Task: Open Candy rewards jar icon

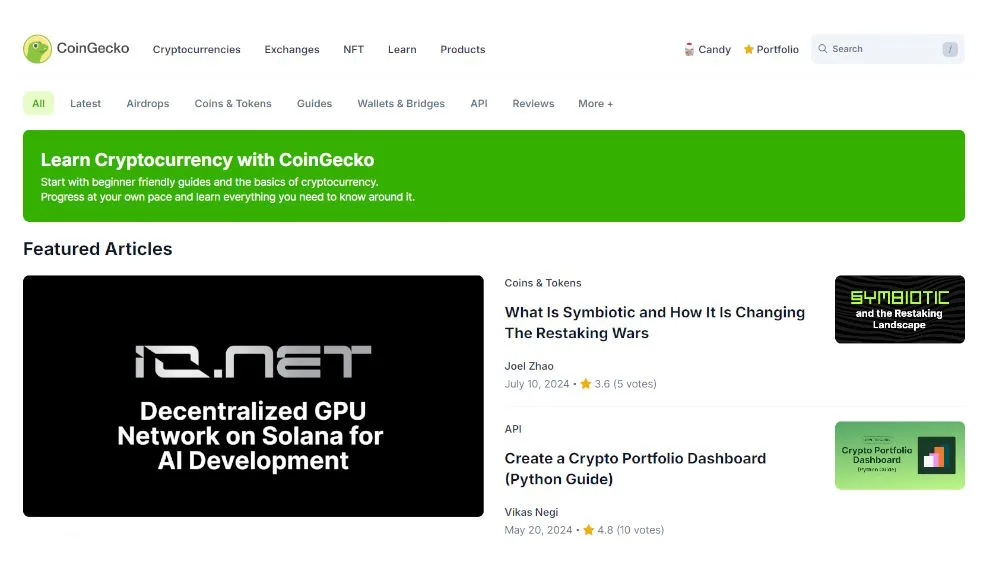Action: [689, 49]
